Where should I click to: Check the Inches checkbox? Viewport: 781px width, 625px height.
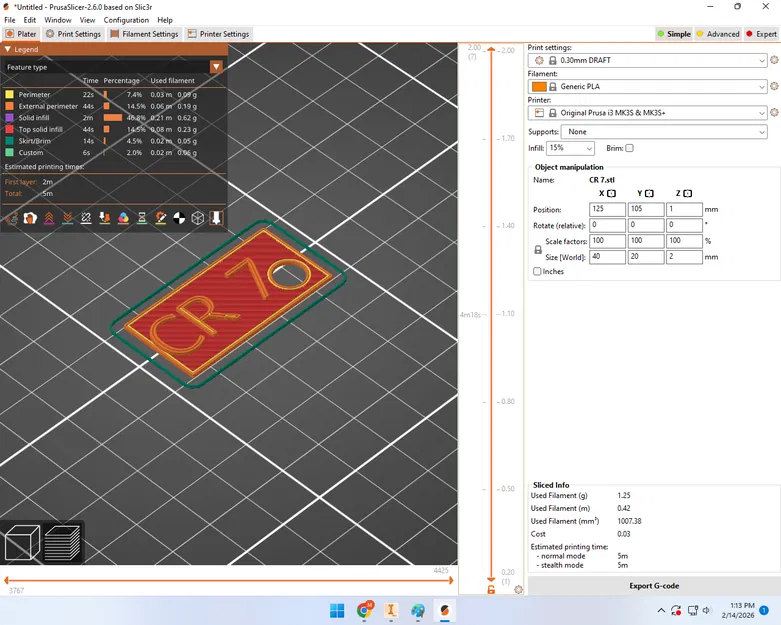coord(538,271)
